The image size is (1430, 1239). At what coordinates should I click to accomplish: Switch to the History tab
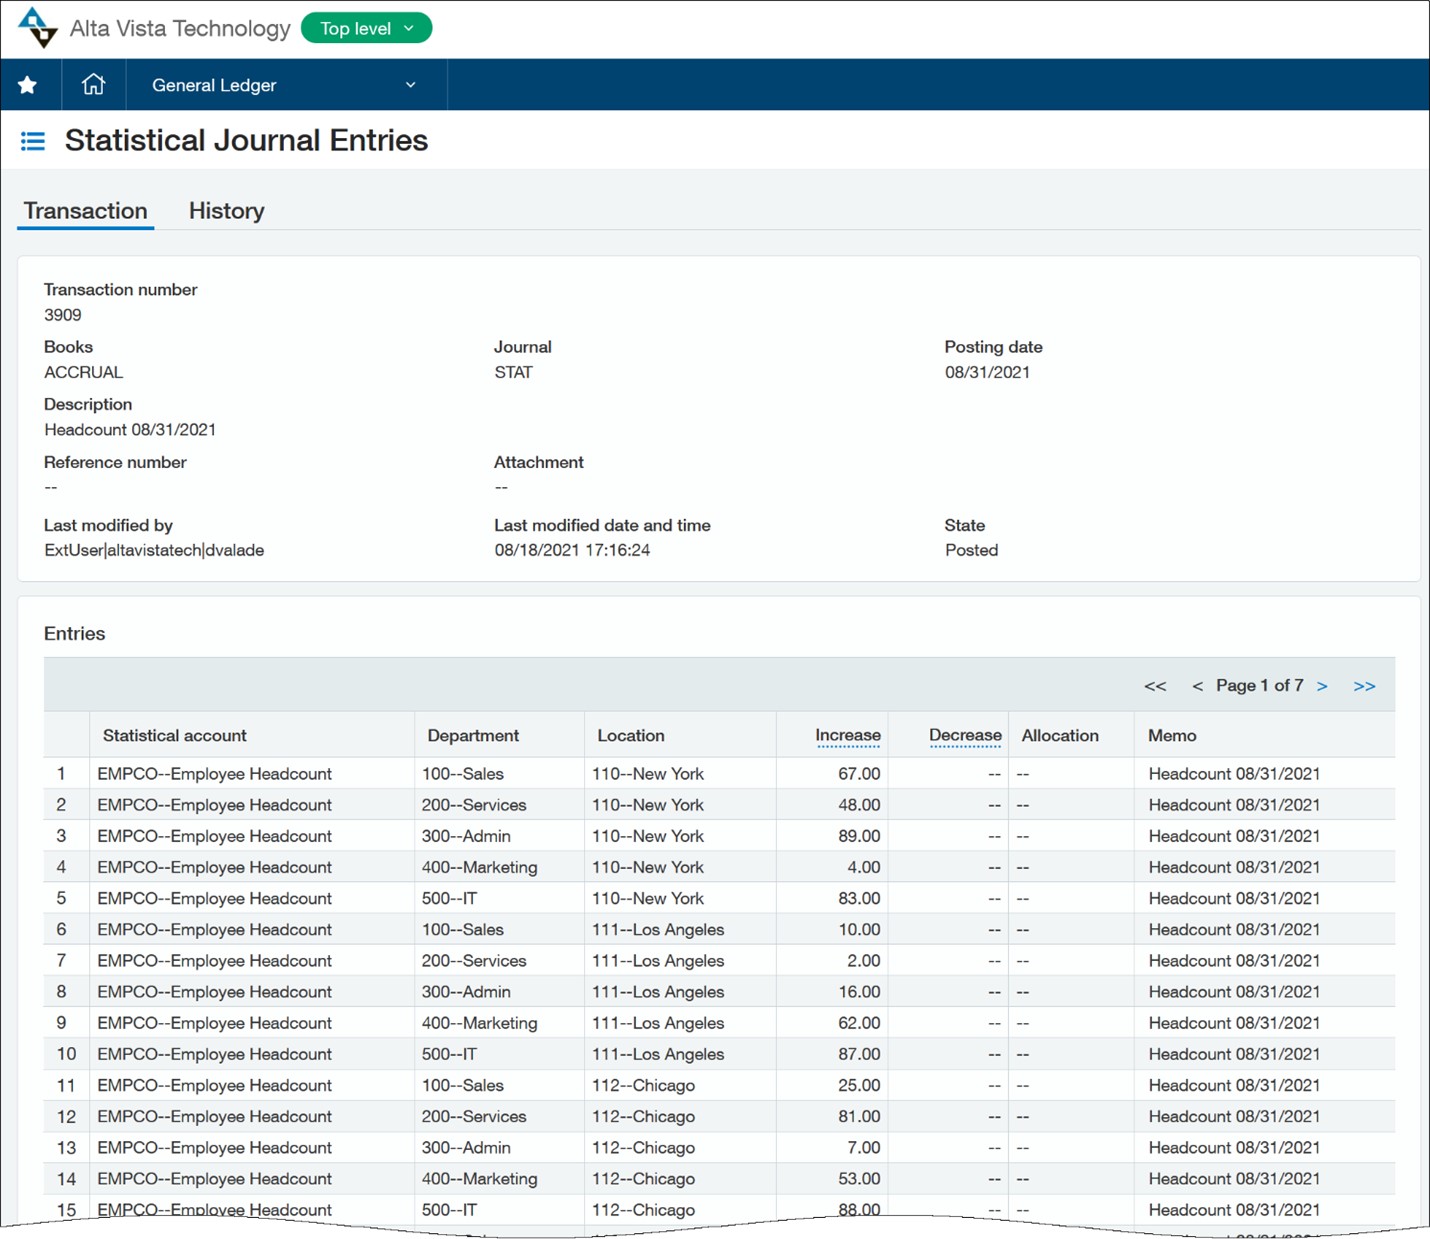(x=226, y=211)
